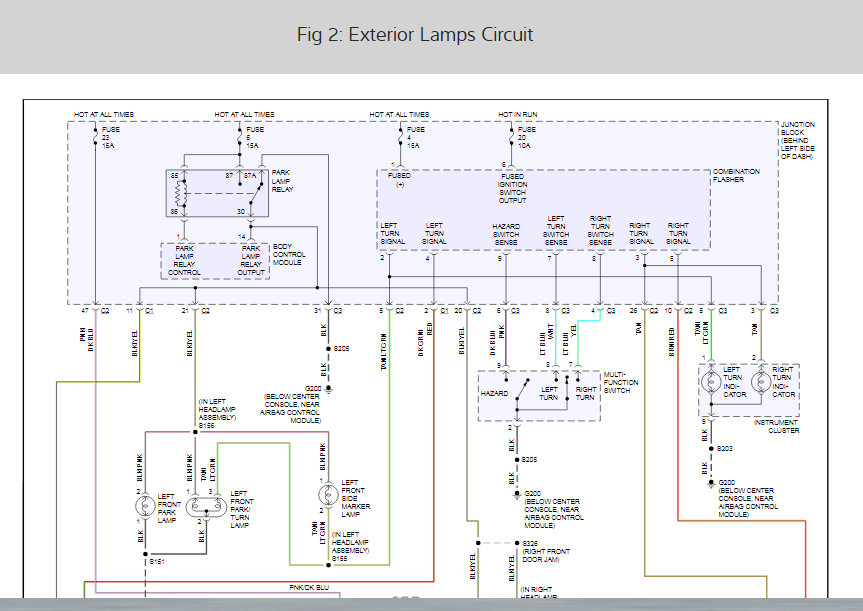
Task: Select the 'FUSE 20 10A' label
Action: [x=526, y=138]
